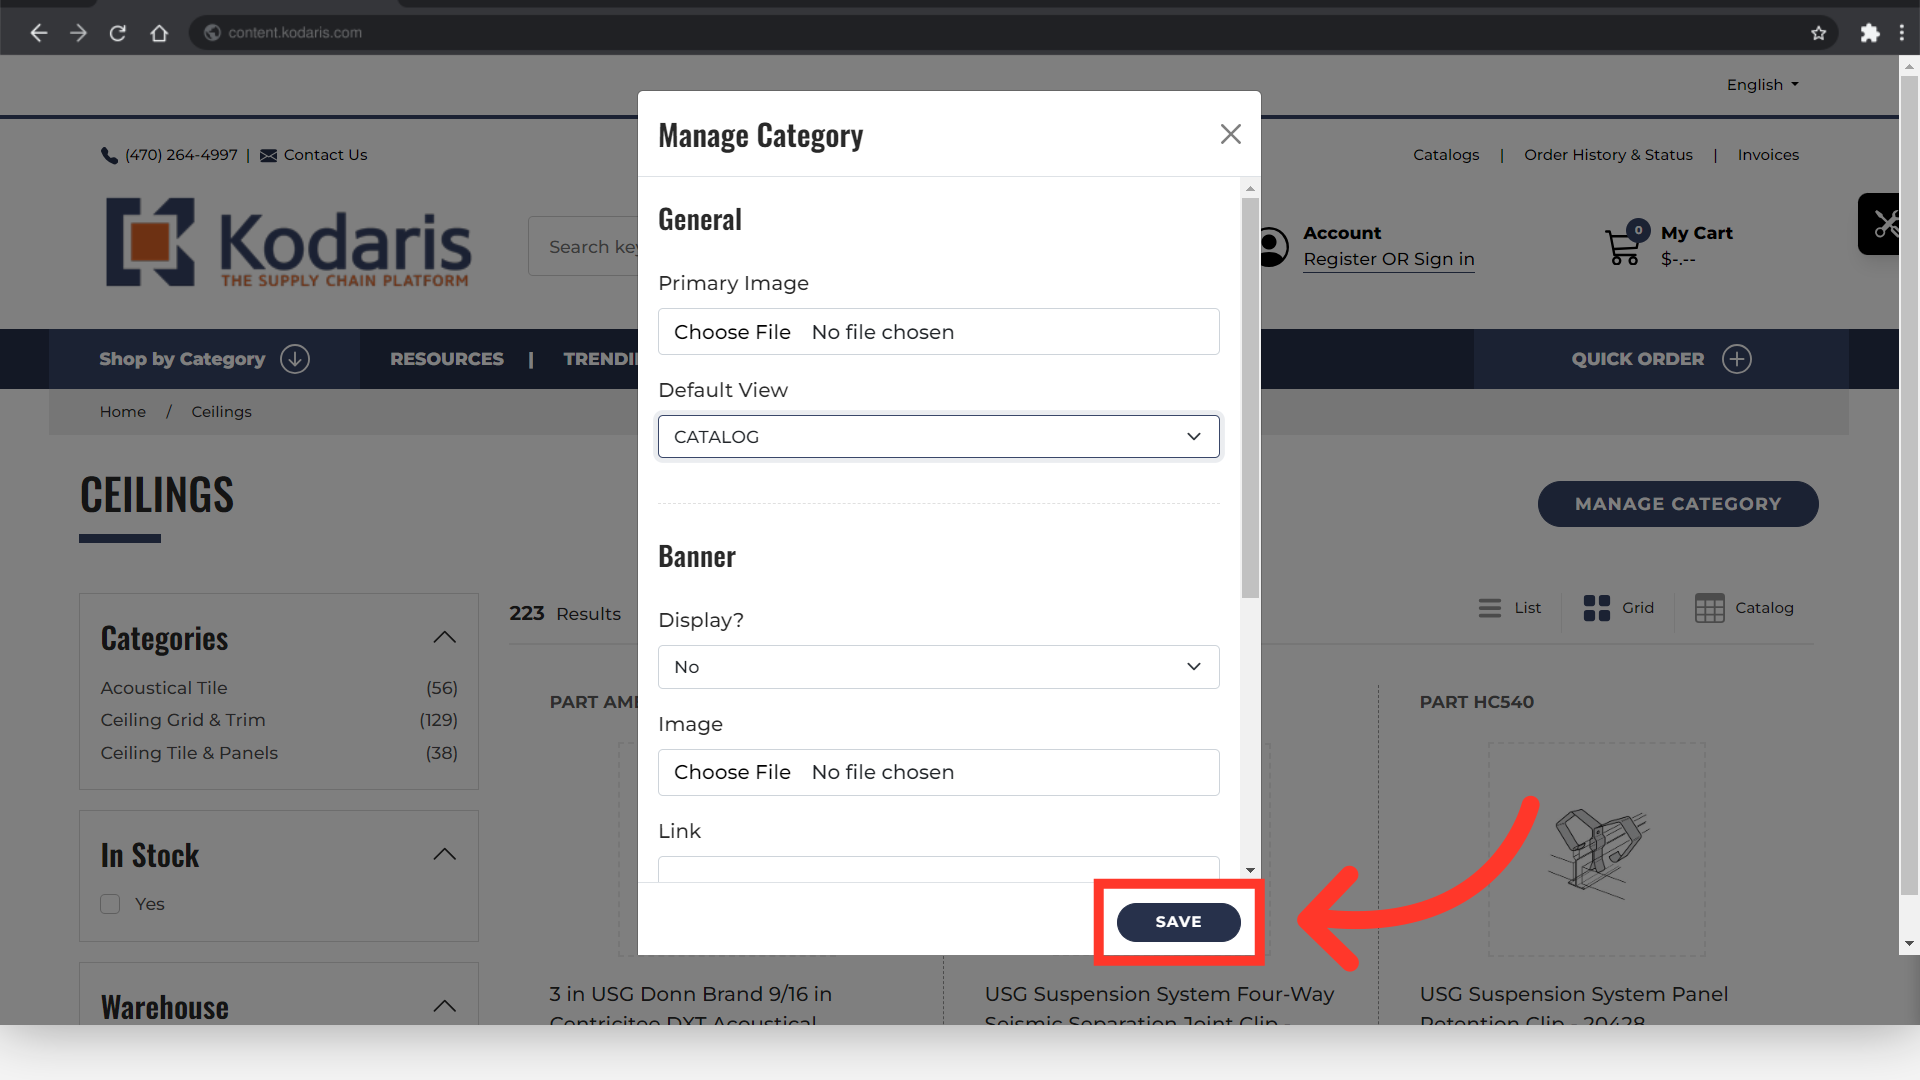Image resolution: width=1920 pixels, height=1080 pixels.
Task: Click the Quick Order plus icon
Action: pyautogui.click(x=1737, y=359)
